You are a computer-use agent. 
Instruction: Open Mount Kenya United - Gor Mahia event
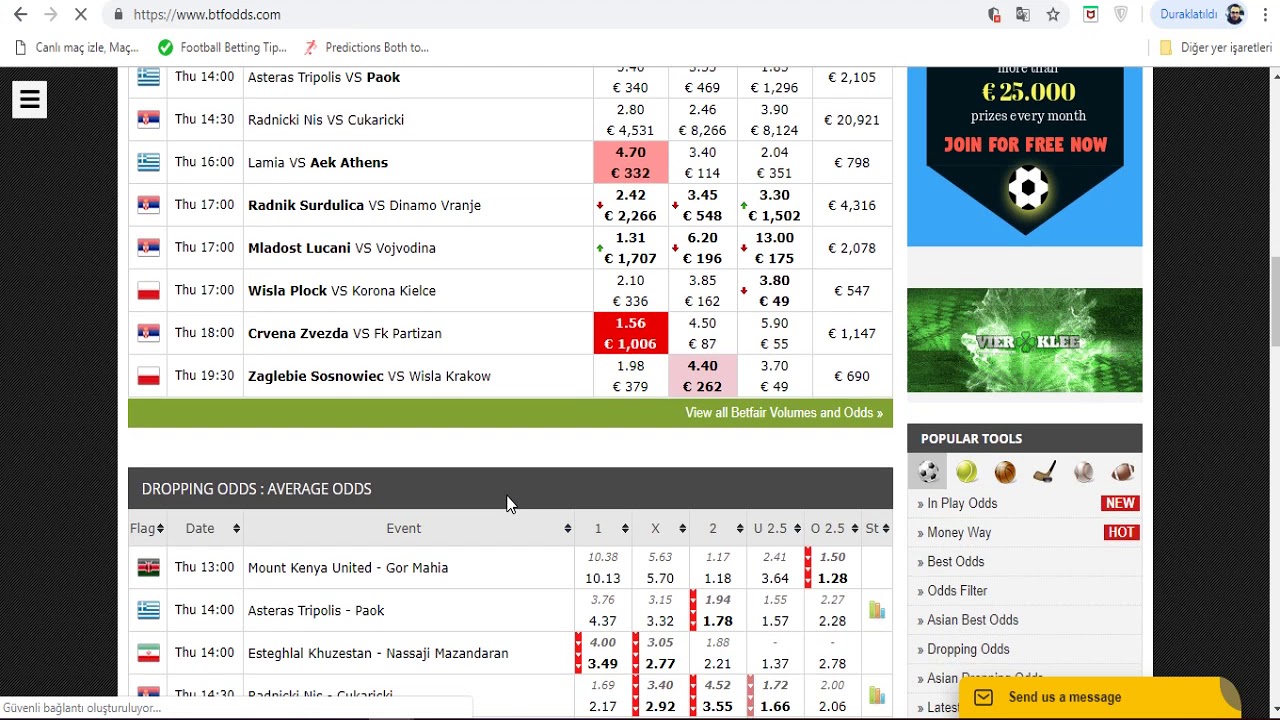point(348,568)
